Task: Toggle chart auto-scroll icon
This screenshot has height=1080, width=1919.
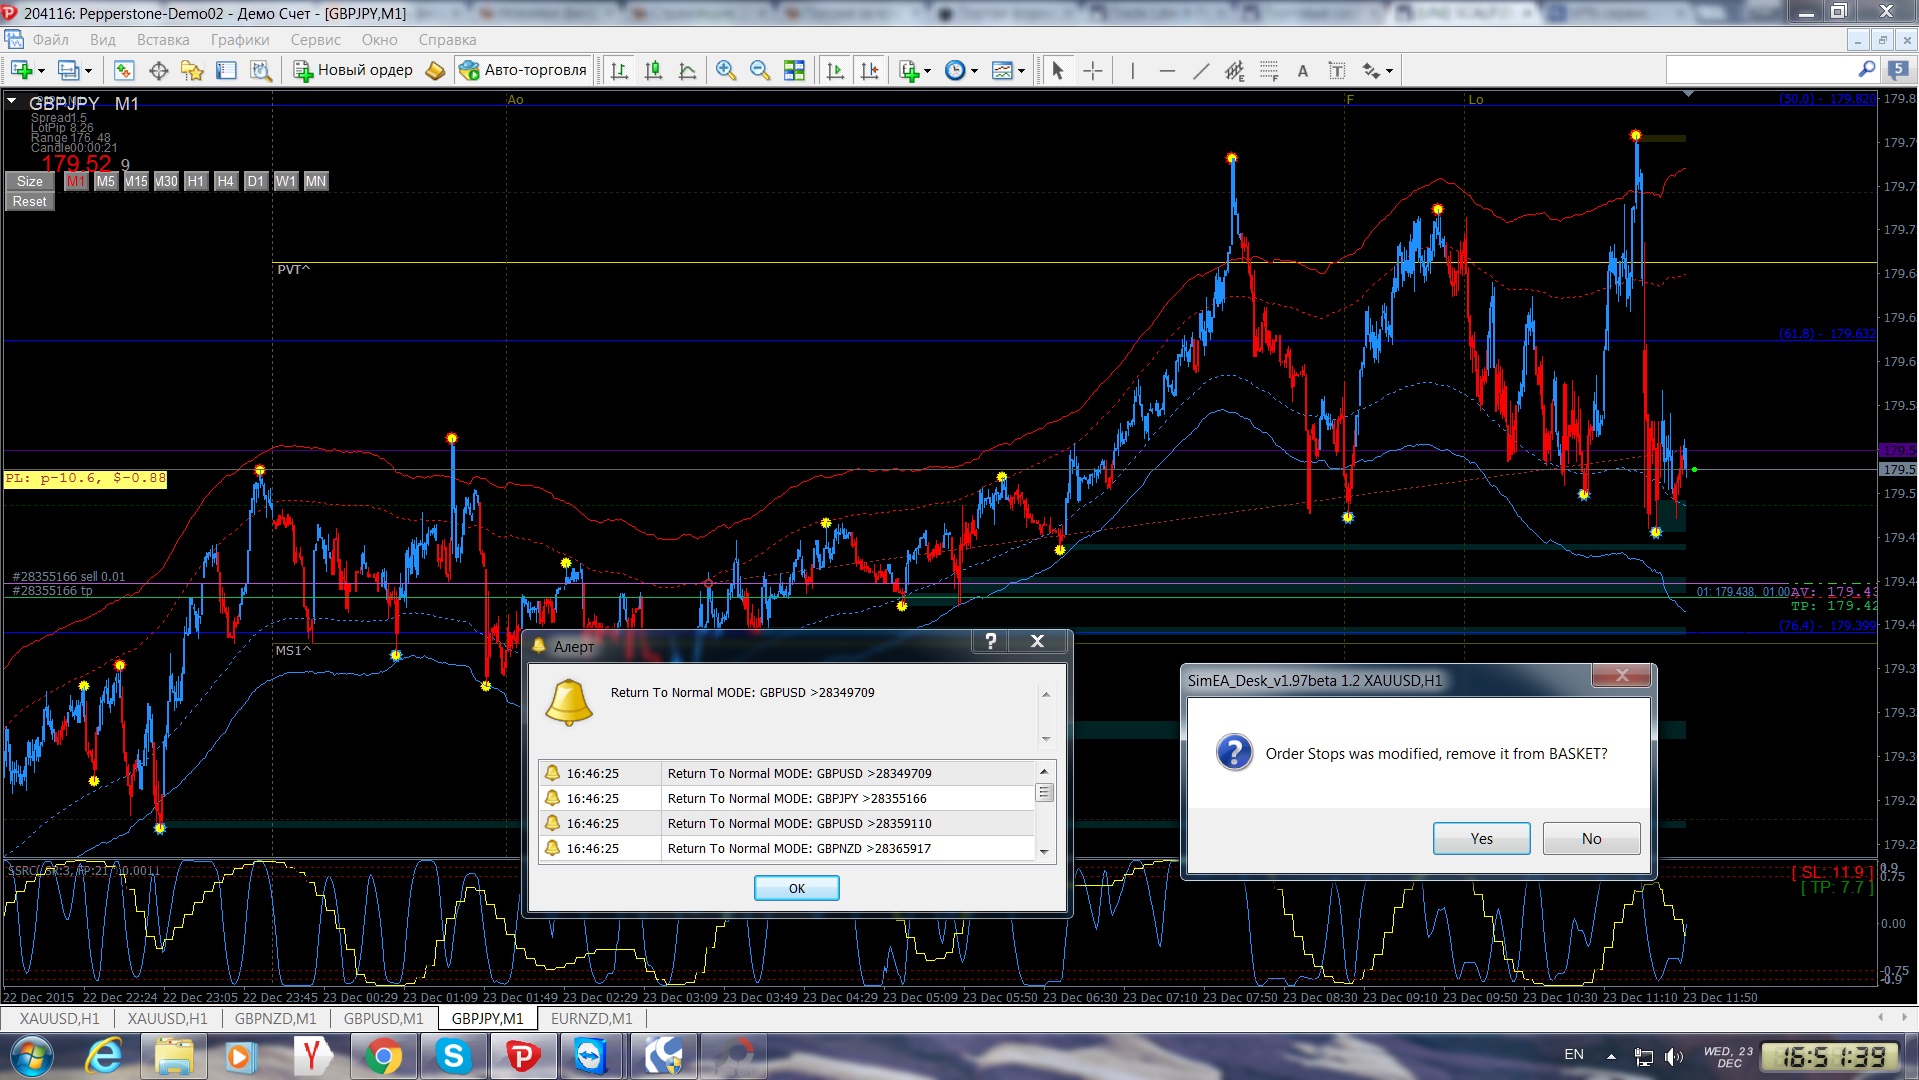Action: point(835,70)
